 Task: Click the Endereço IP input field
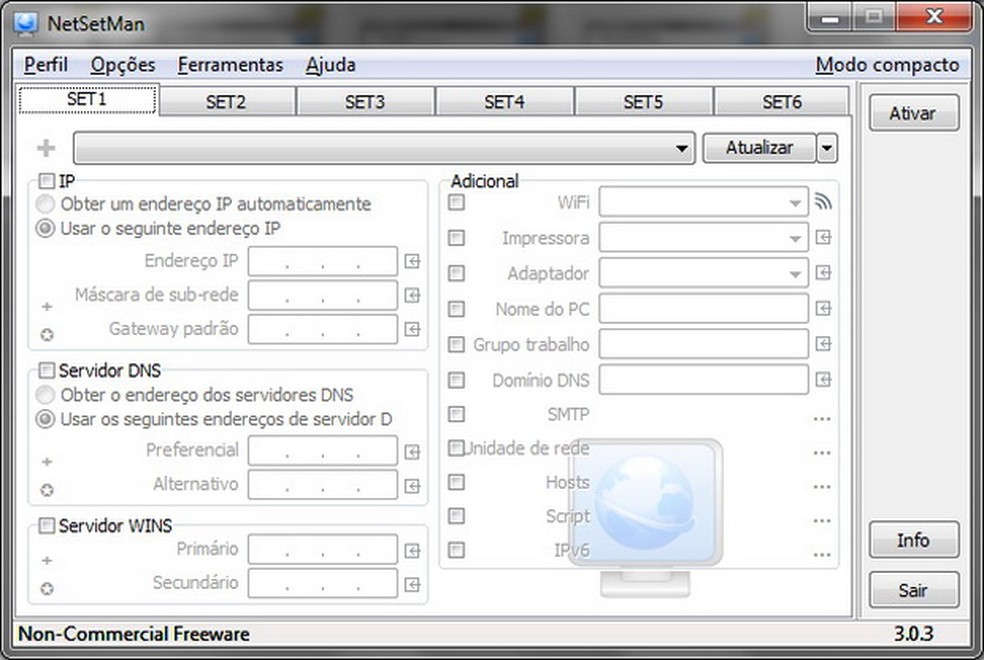point(323,261)
